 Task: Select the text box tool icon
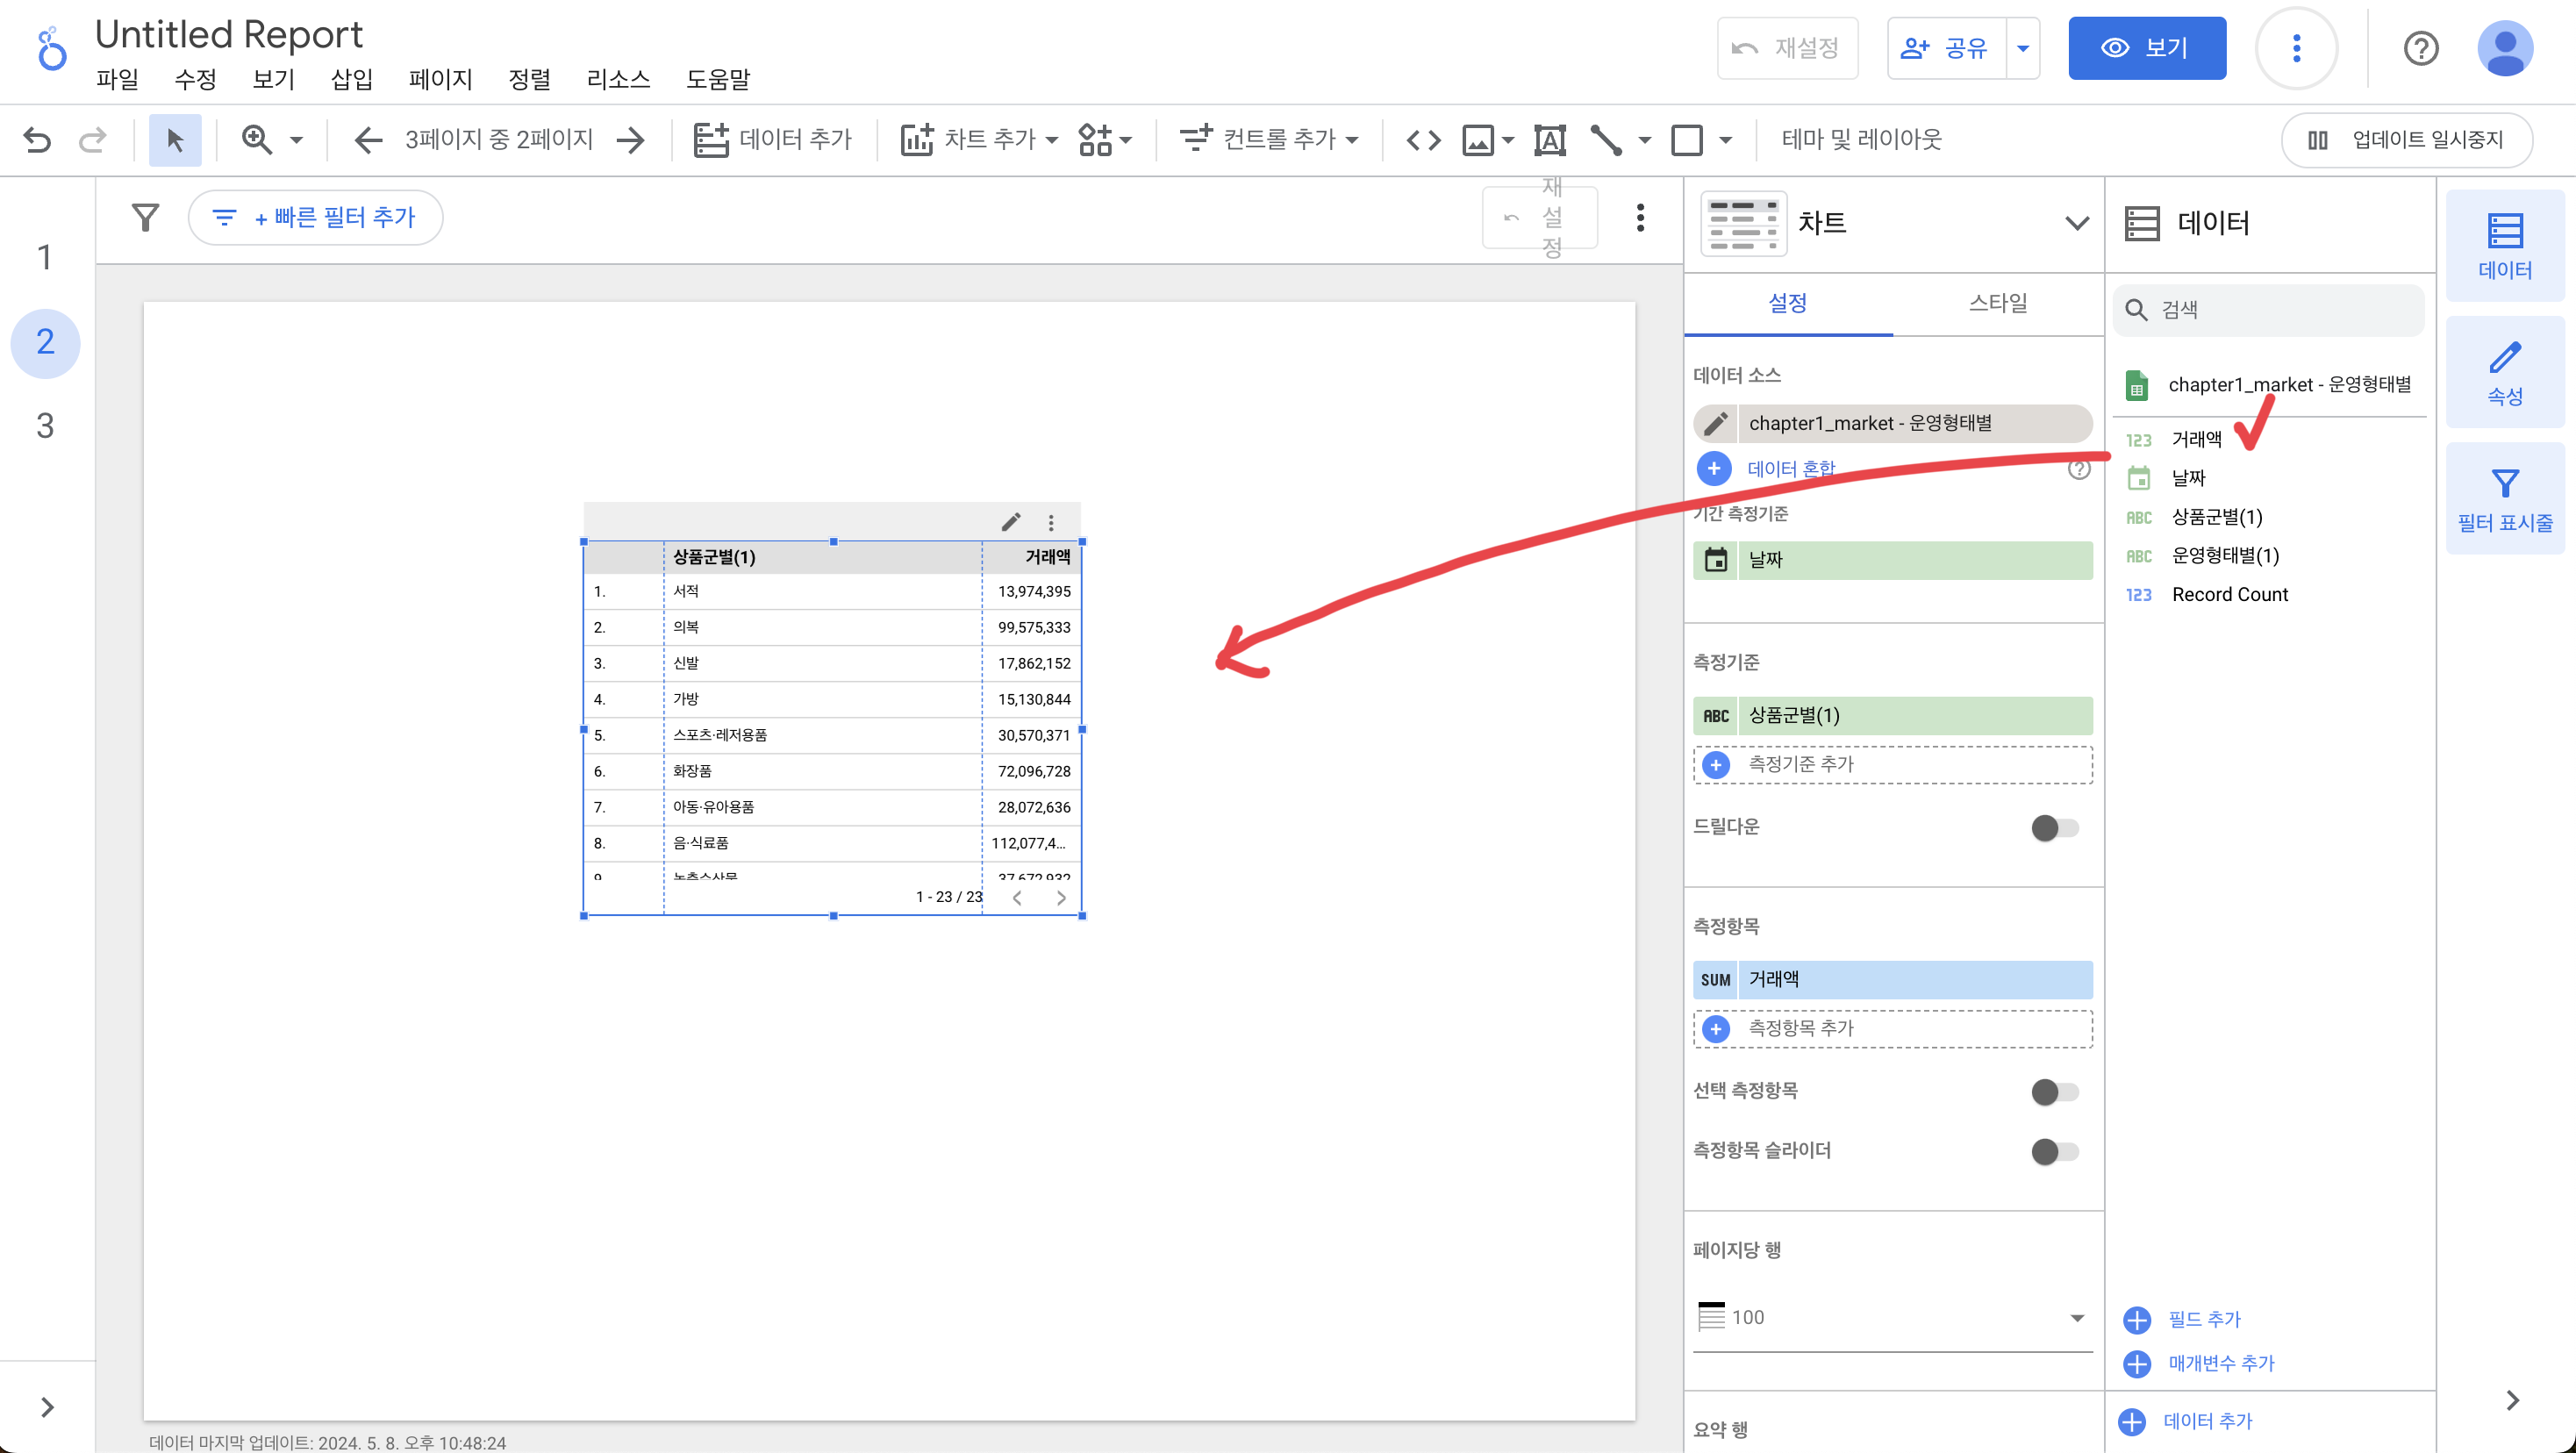click(1550, 139)
